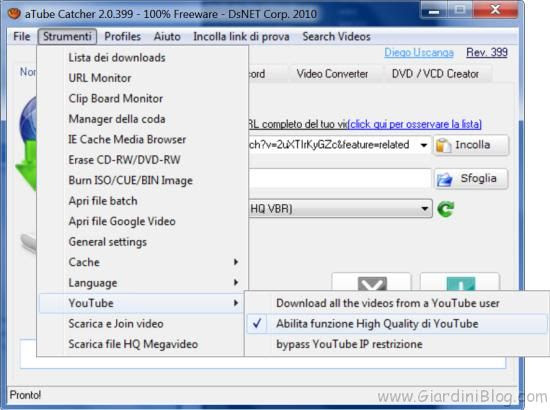This screenshot has width=550, height=410.
Task: Expand the Language submenu
Action: coord(141,283)
